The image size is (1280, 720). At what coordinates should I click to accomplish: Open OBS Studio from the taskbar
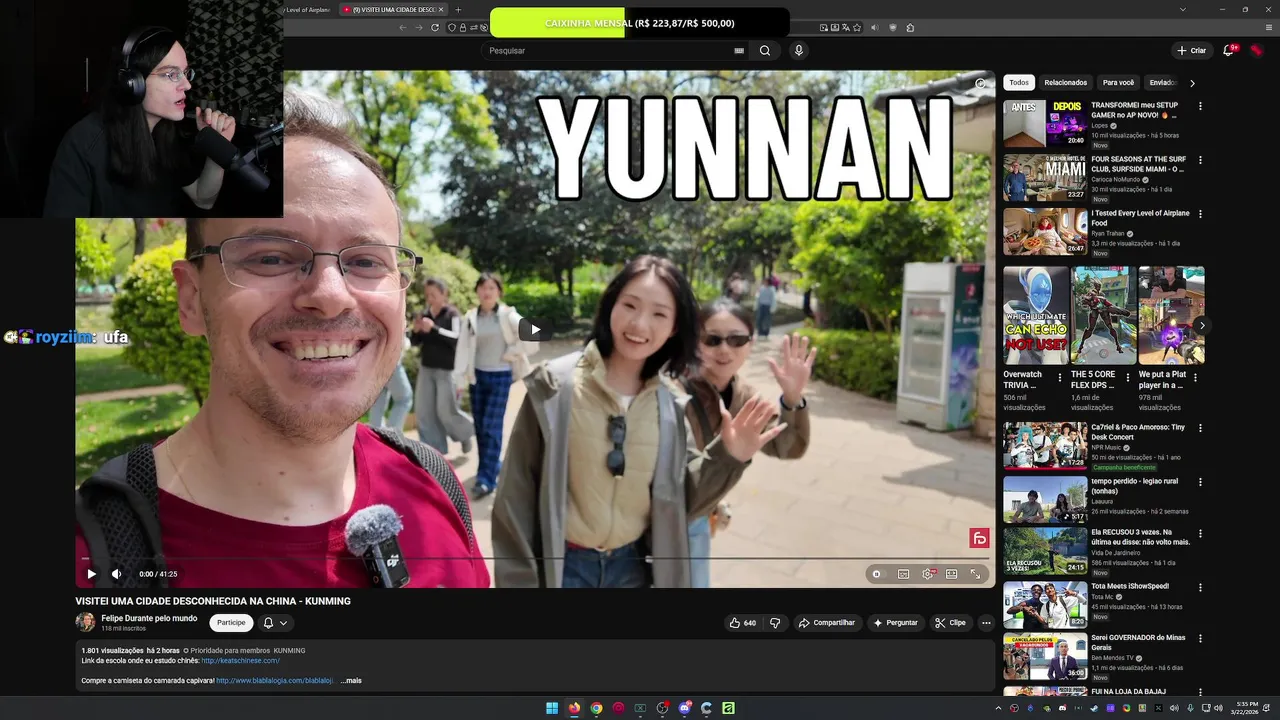click(662, 708)
